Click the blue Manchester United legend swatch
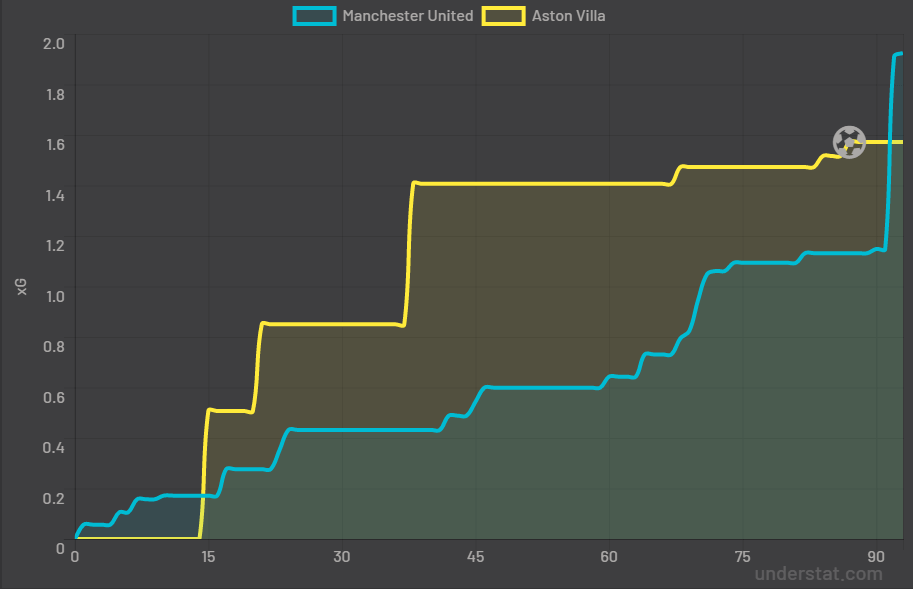Image resolution: width=913 pixels, height=589 pixels. [x=314, y=16]
